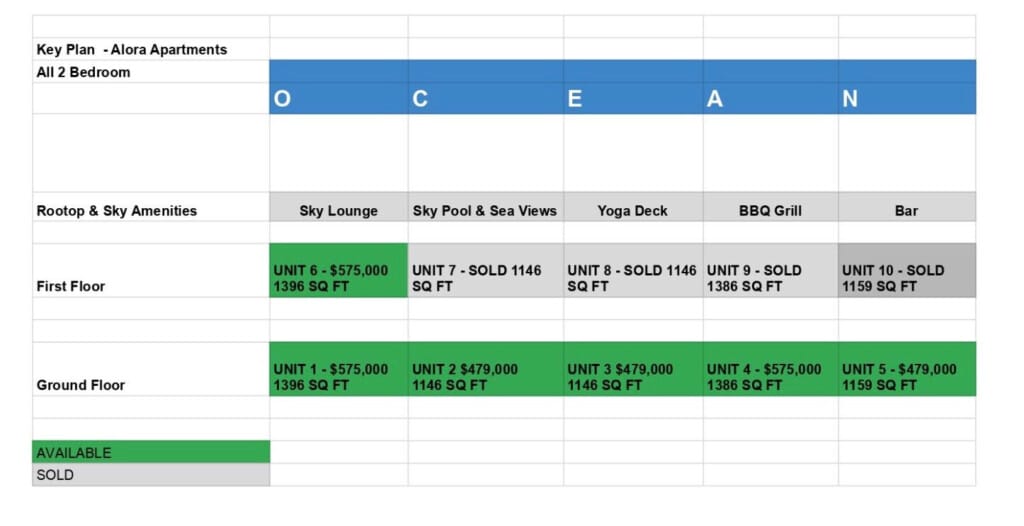Viewport: 1024px width, 526px height.
Task: Select the Sky Lounge cell
Action: coord(338,211)
